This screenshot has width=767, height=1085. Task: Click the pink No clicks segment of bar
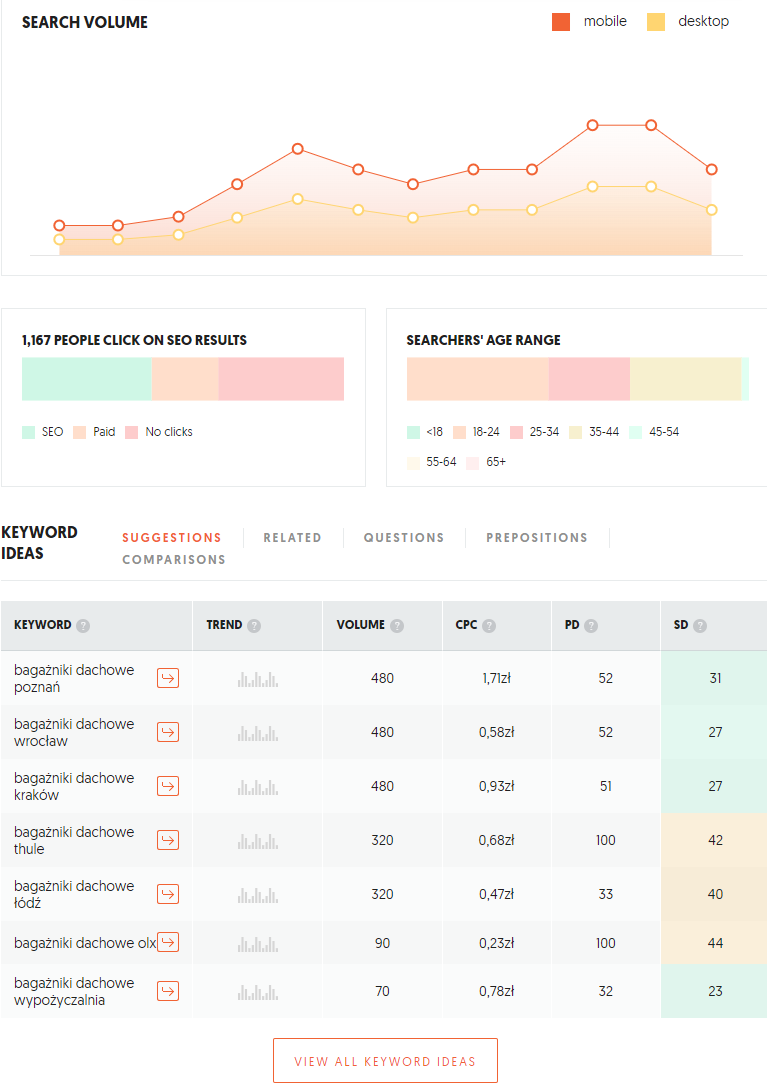click(x=281, y=379)
